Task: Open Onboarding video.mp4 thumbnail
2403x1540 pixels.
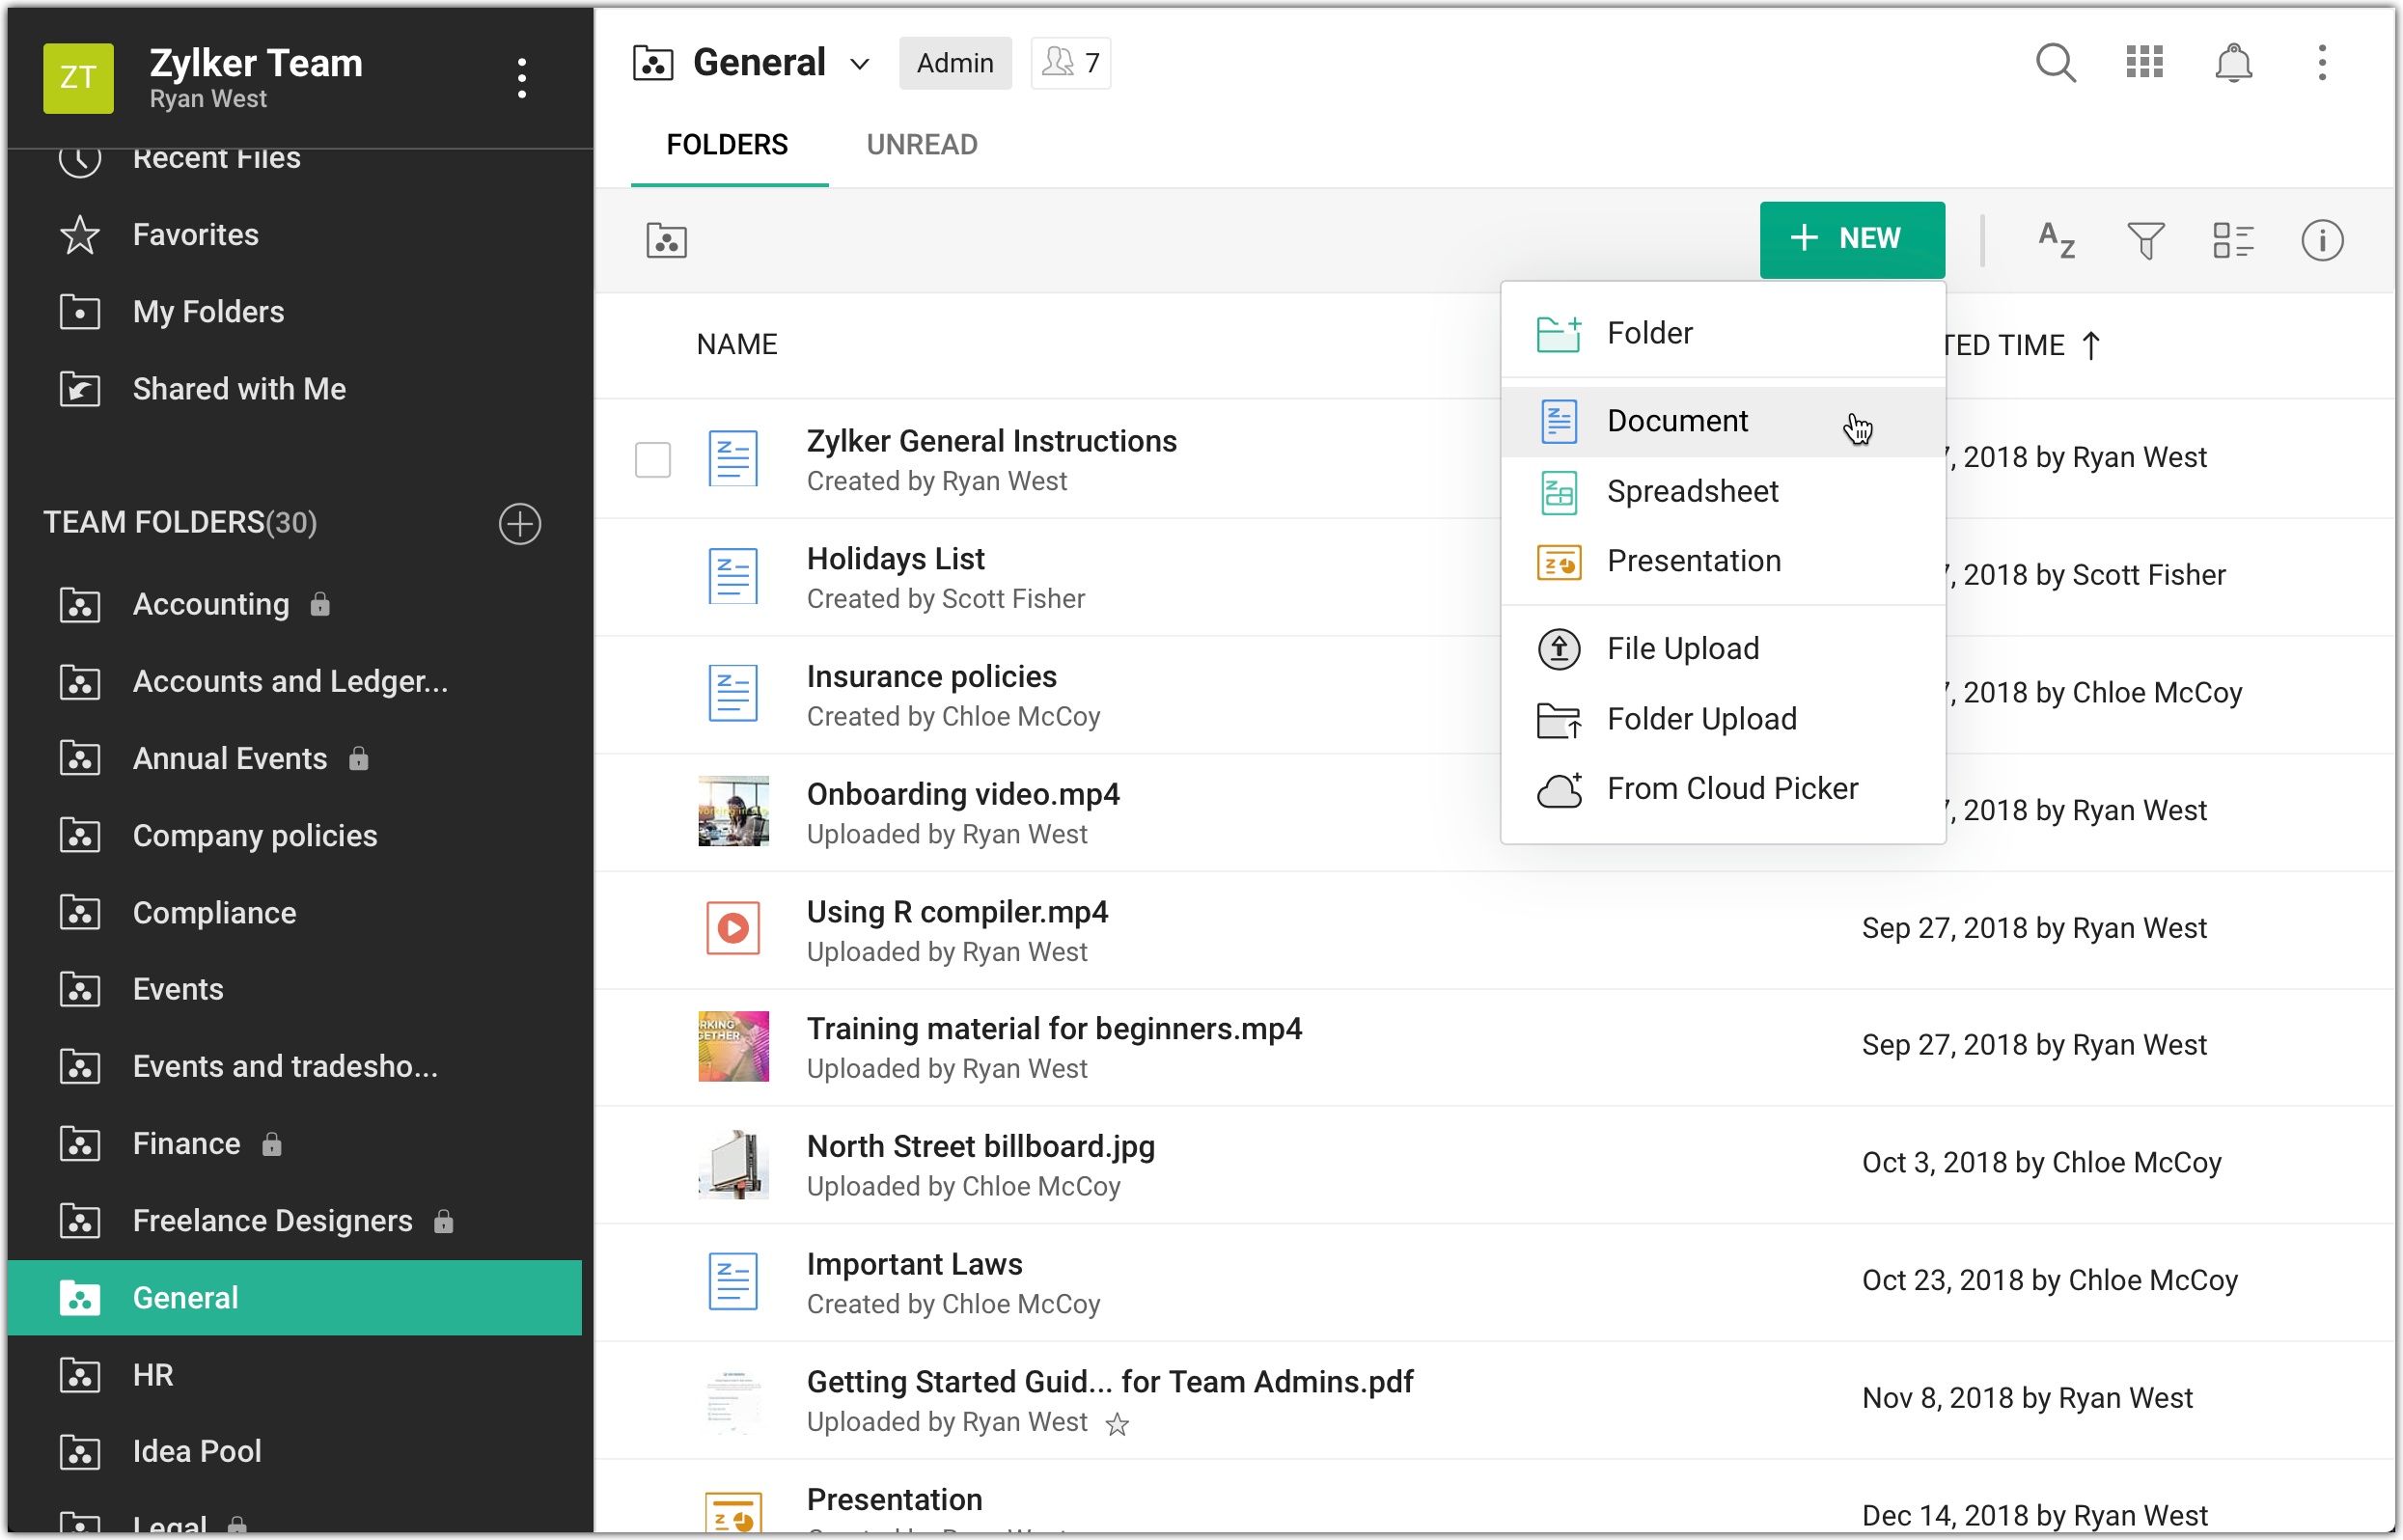Action: tap(733, 811)
